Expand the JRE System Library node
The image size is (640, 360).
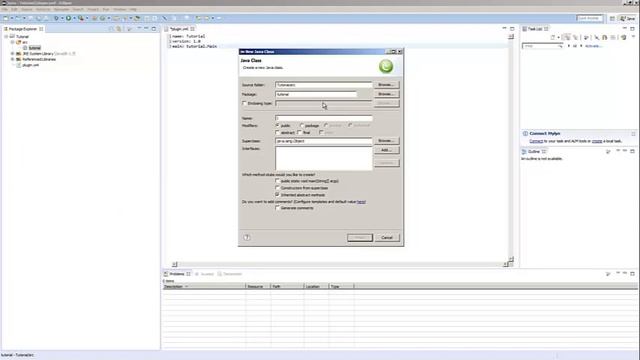tap(12, 53)
